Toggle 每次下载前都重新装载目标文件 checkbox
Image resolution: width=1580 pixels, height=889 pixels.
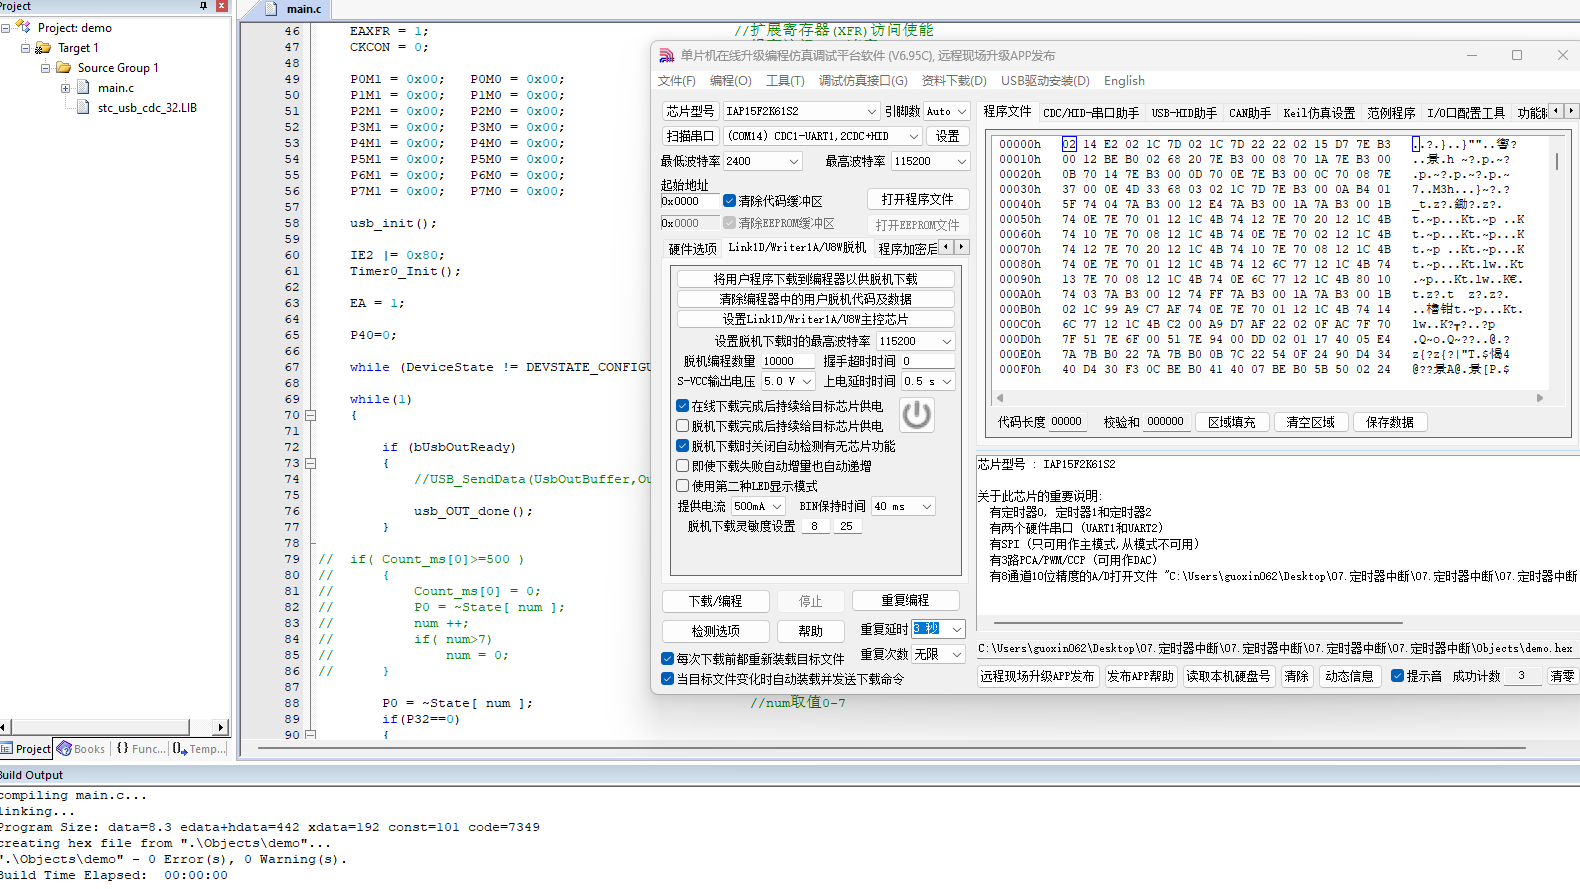[x=667, y=659]
